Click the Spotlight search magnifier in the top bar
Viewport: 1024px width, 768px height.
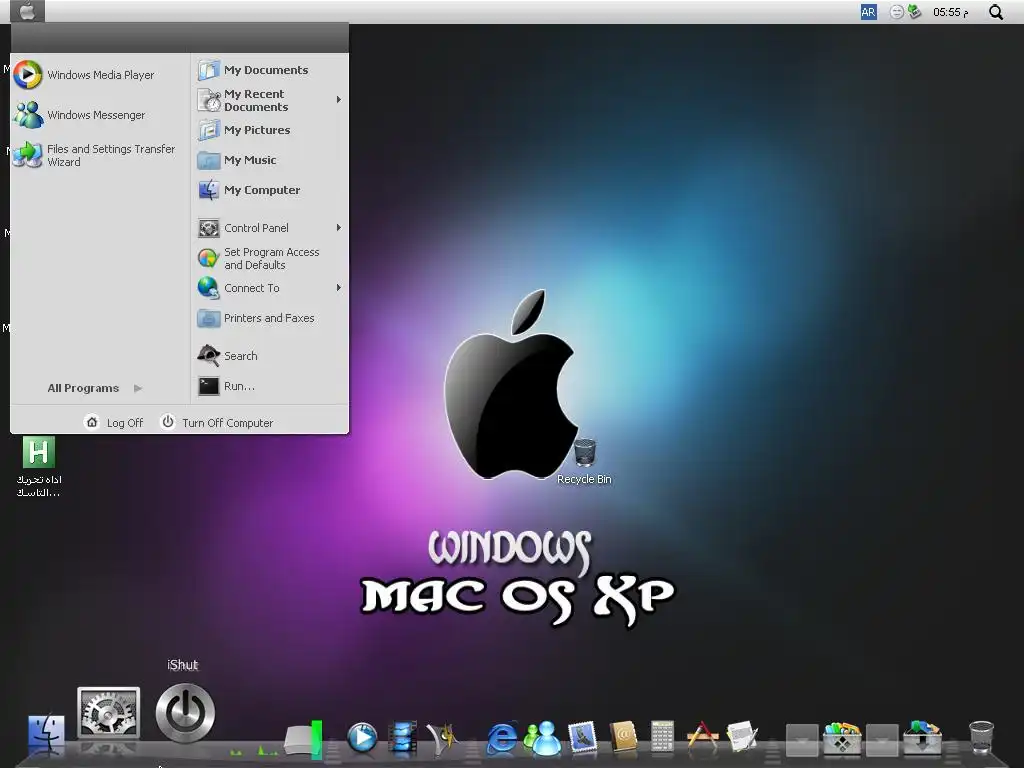(995, 12)
